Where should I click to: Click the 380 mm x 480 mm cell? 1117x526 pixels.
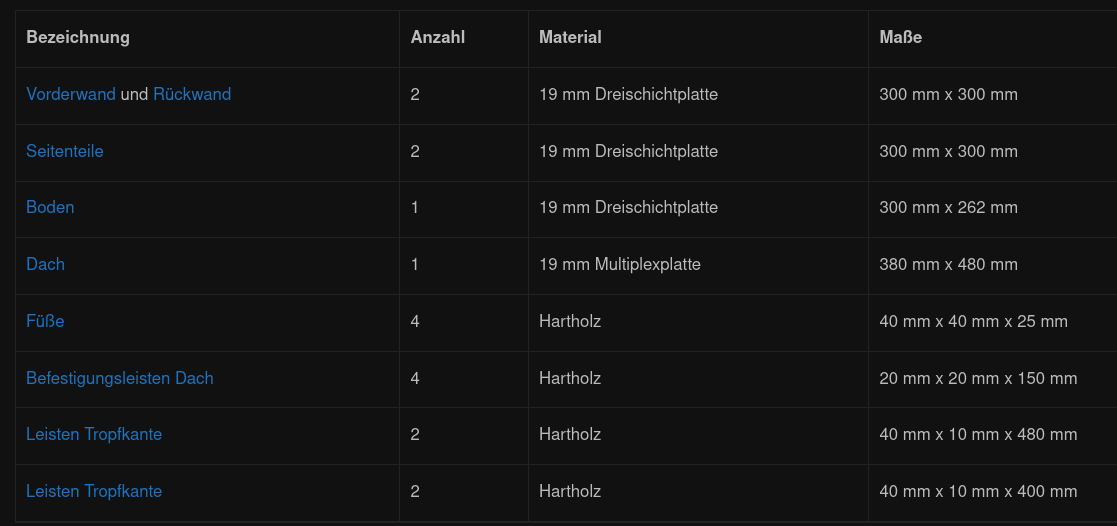[x=948, y=264]
